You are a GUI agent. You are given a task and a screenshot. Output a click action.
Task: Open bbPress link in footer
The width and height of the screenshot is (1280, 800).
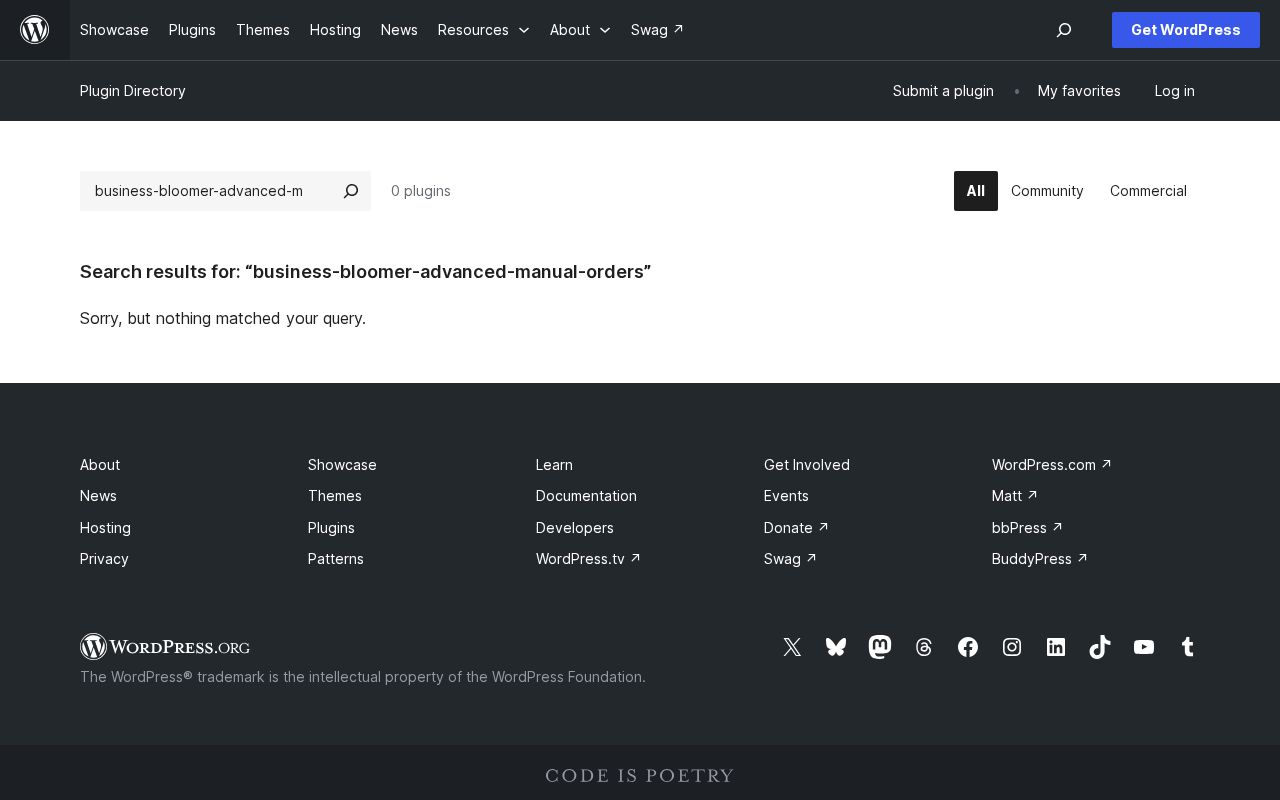point(1027,528)
